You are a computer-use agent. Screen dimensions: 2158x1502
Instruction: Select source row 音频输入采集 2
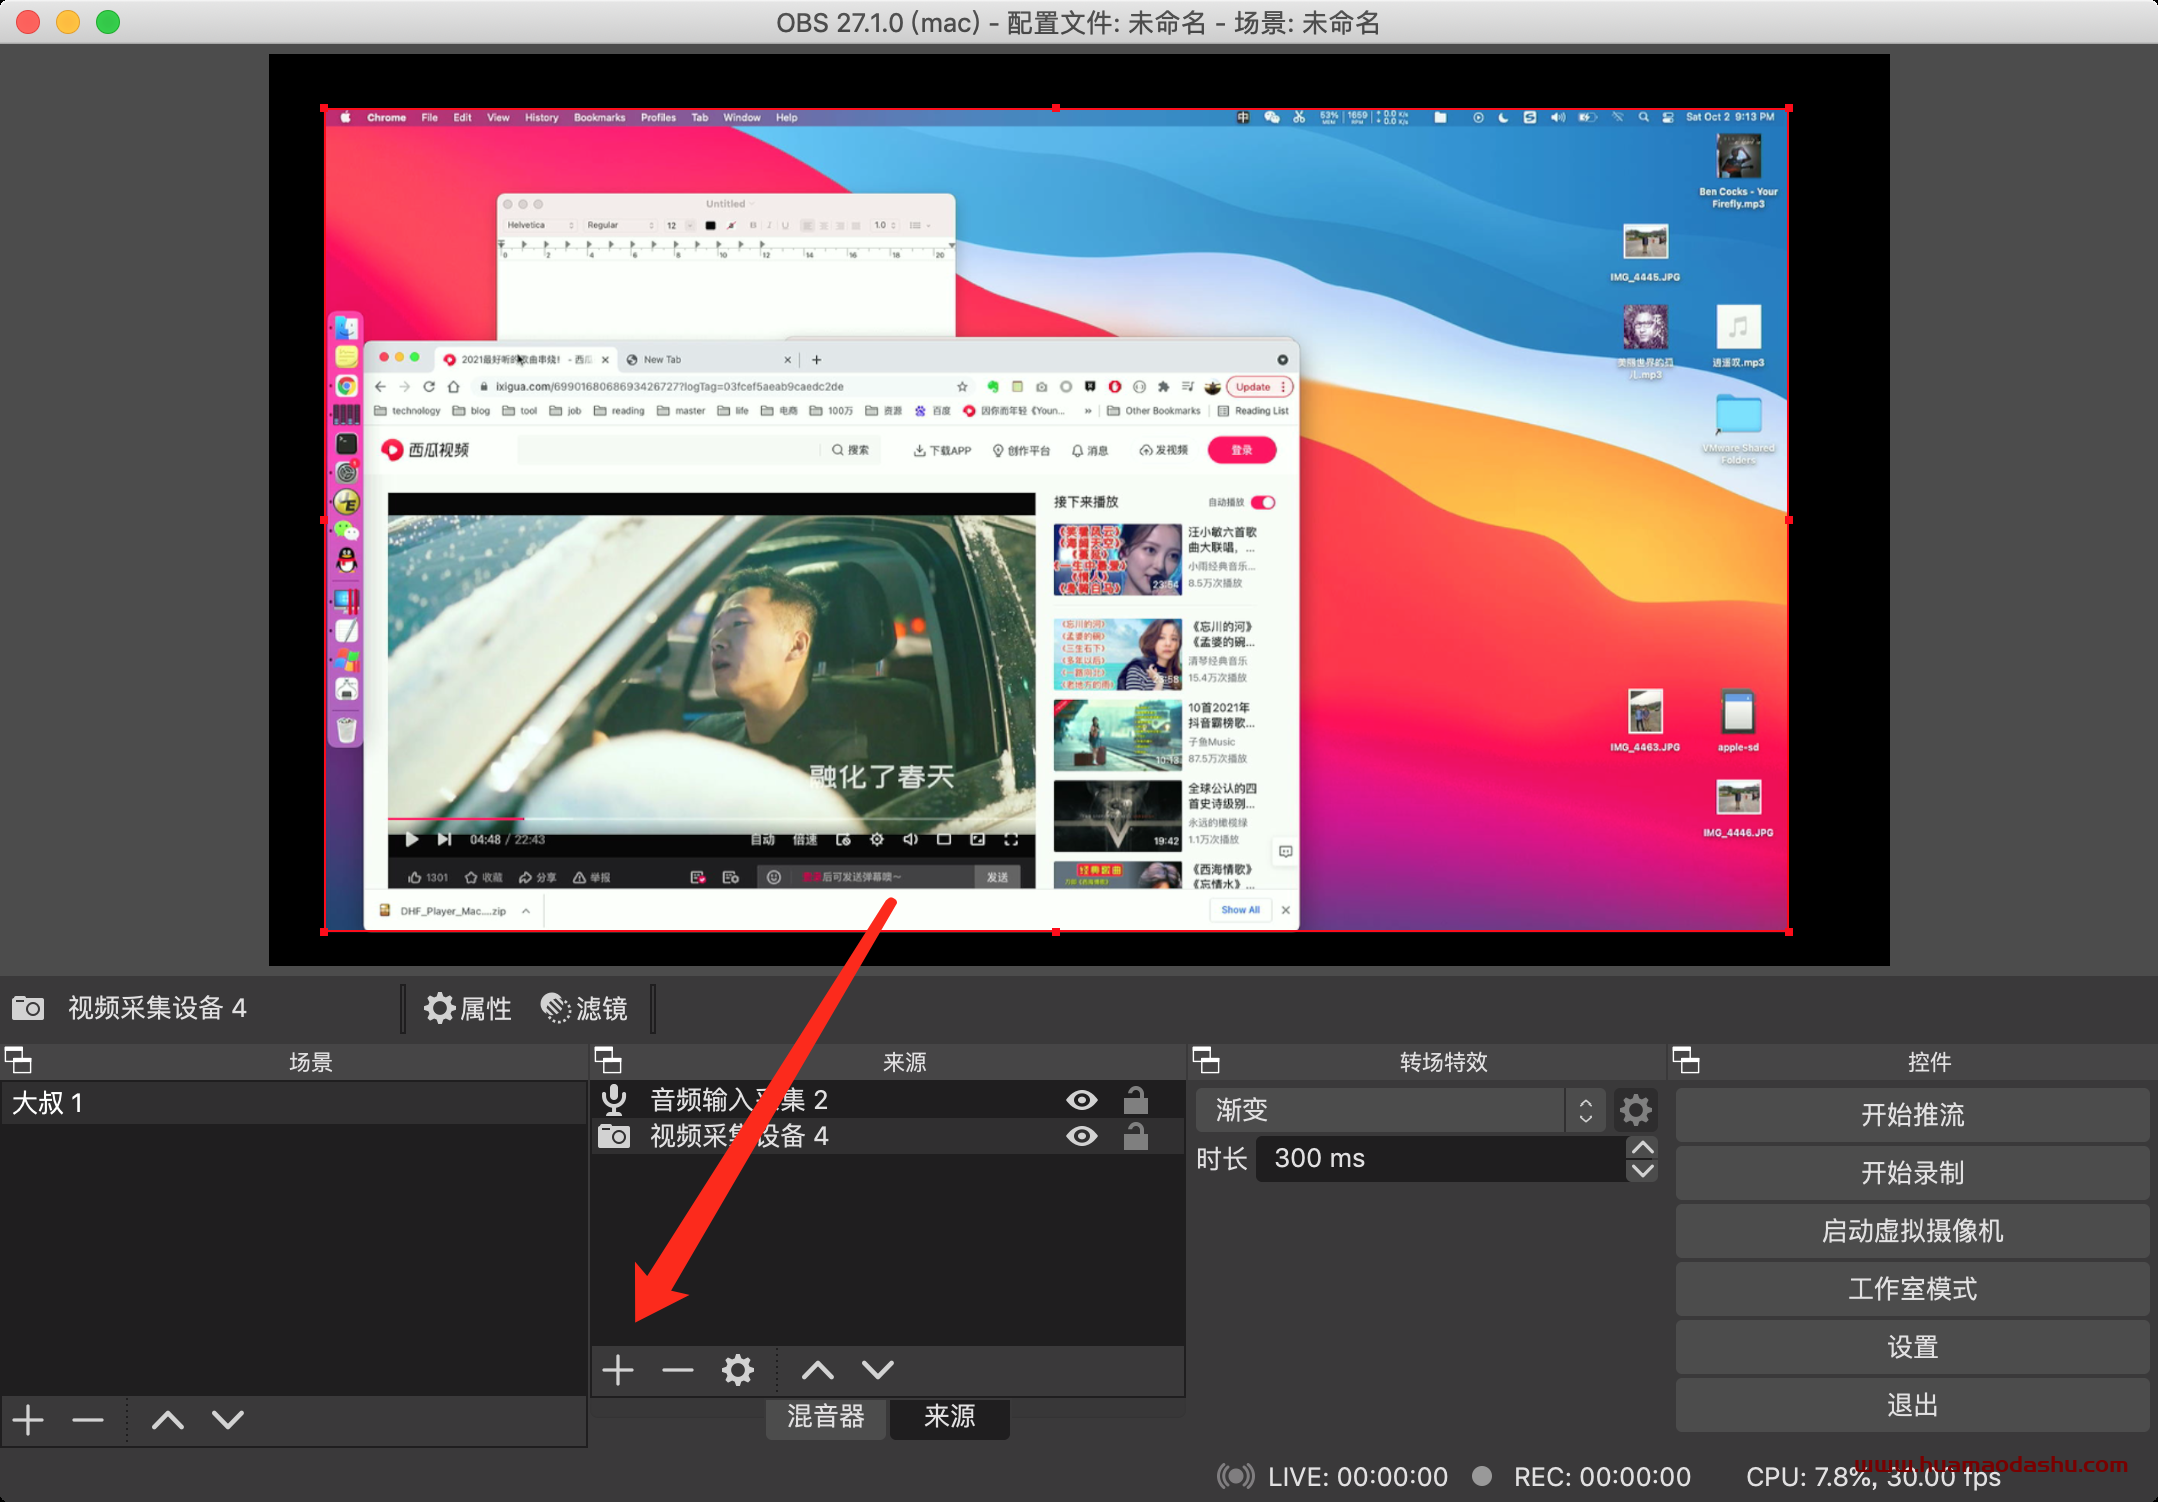[x=887, y=1100]
